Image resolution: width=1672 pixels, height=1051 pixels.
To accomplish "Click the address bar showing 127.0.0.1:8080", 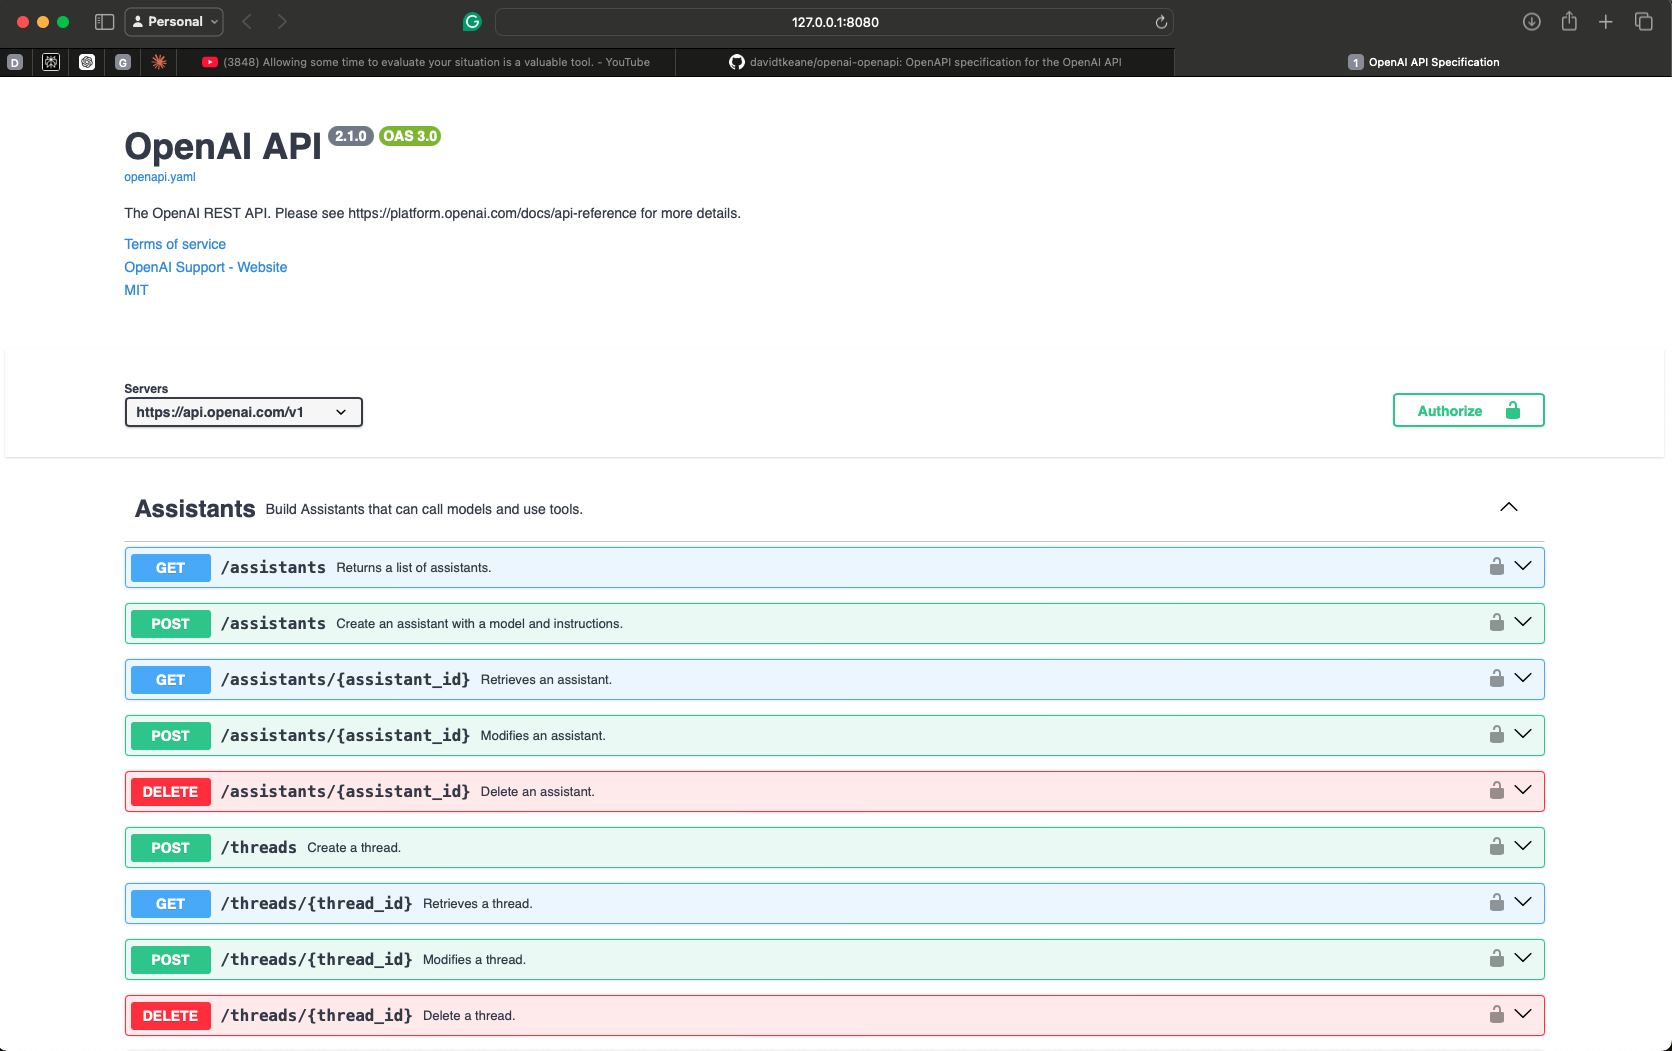I will tap(834, 22).
